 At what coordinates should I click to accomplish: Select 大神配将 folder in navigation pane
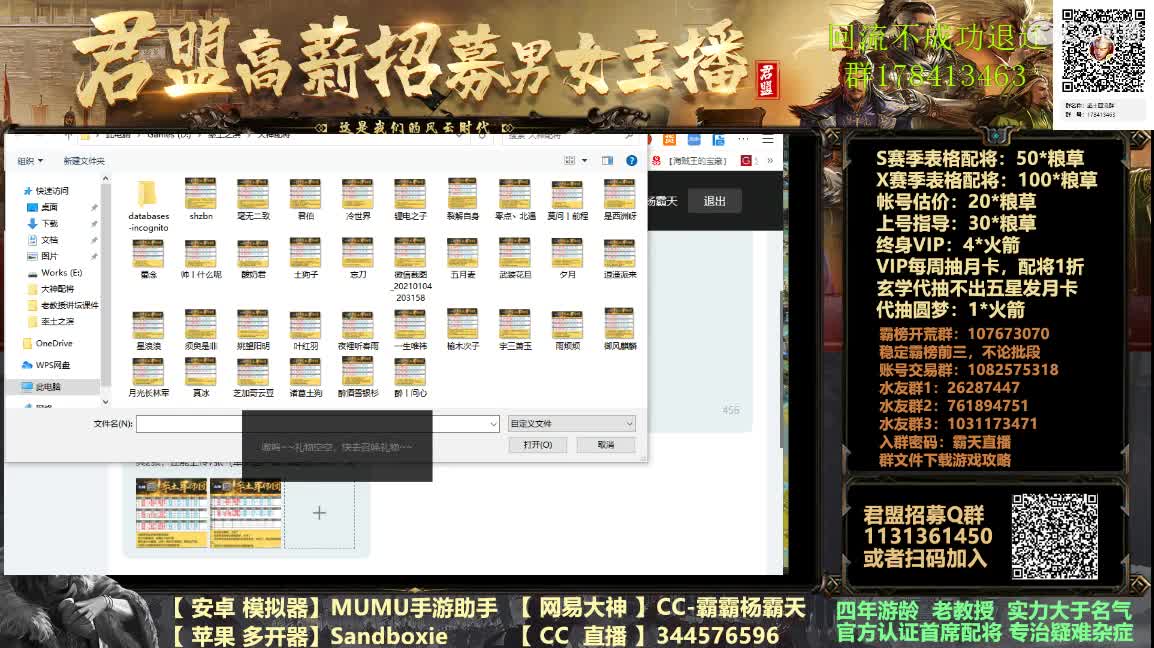[51, 289]
